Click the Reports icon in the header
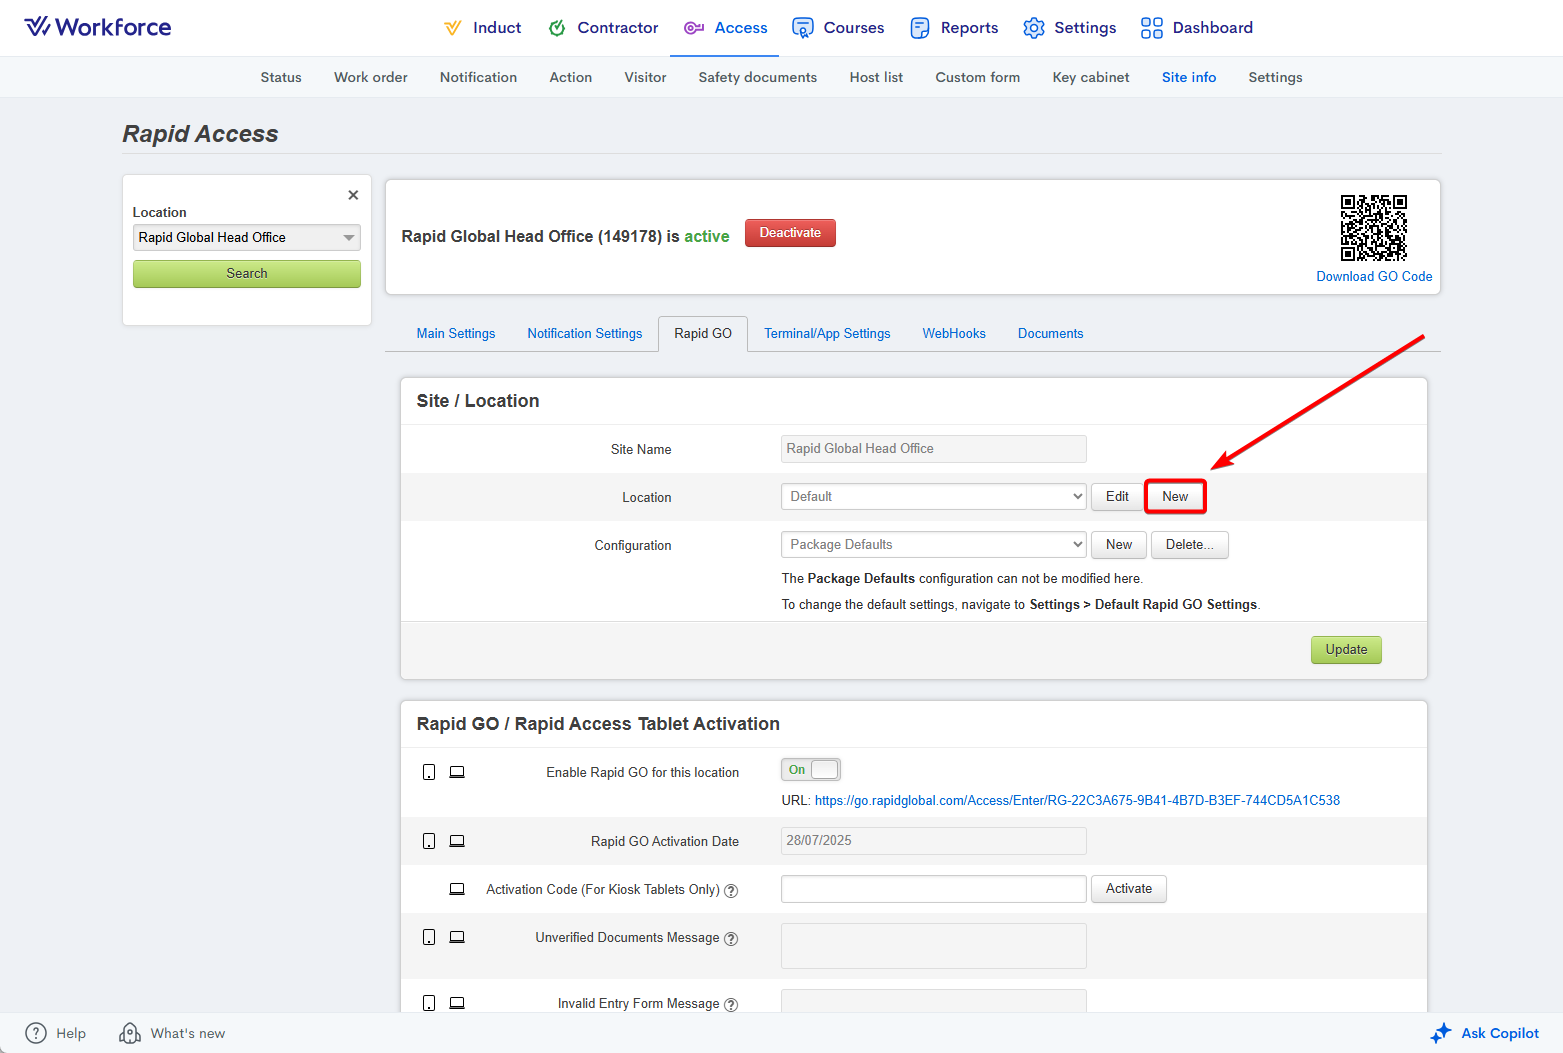 pyautogui.click(x=920, y=28)
